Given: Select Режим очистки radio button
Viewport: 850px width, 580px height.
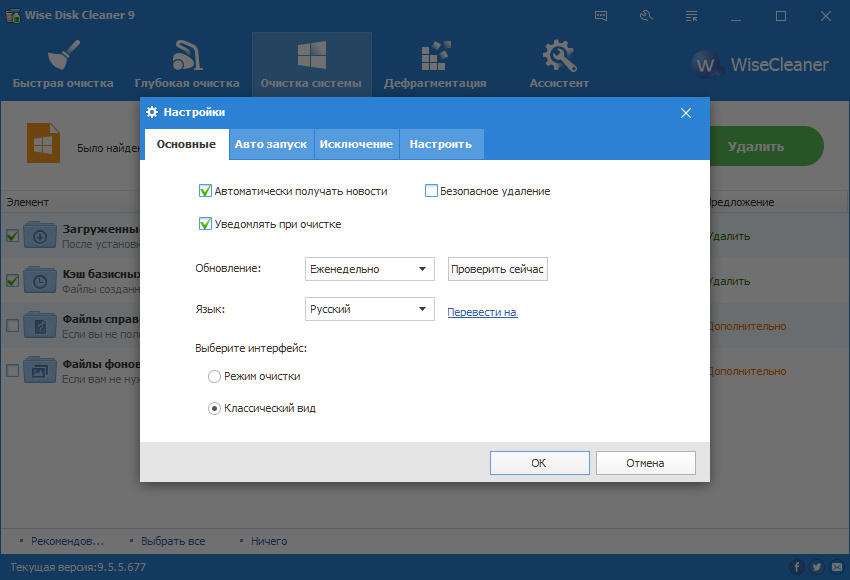Looking at the screenshot, I should (215, 376).
